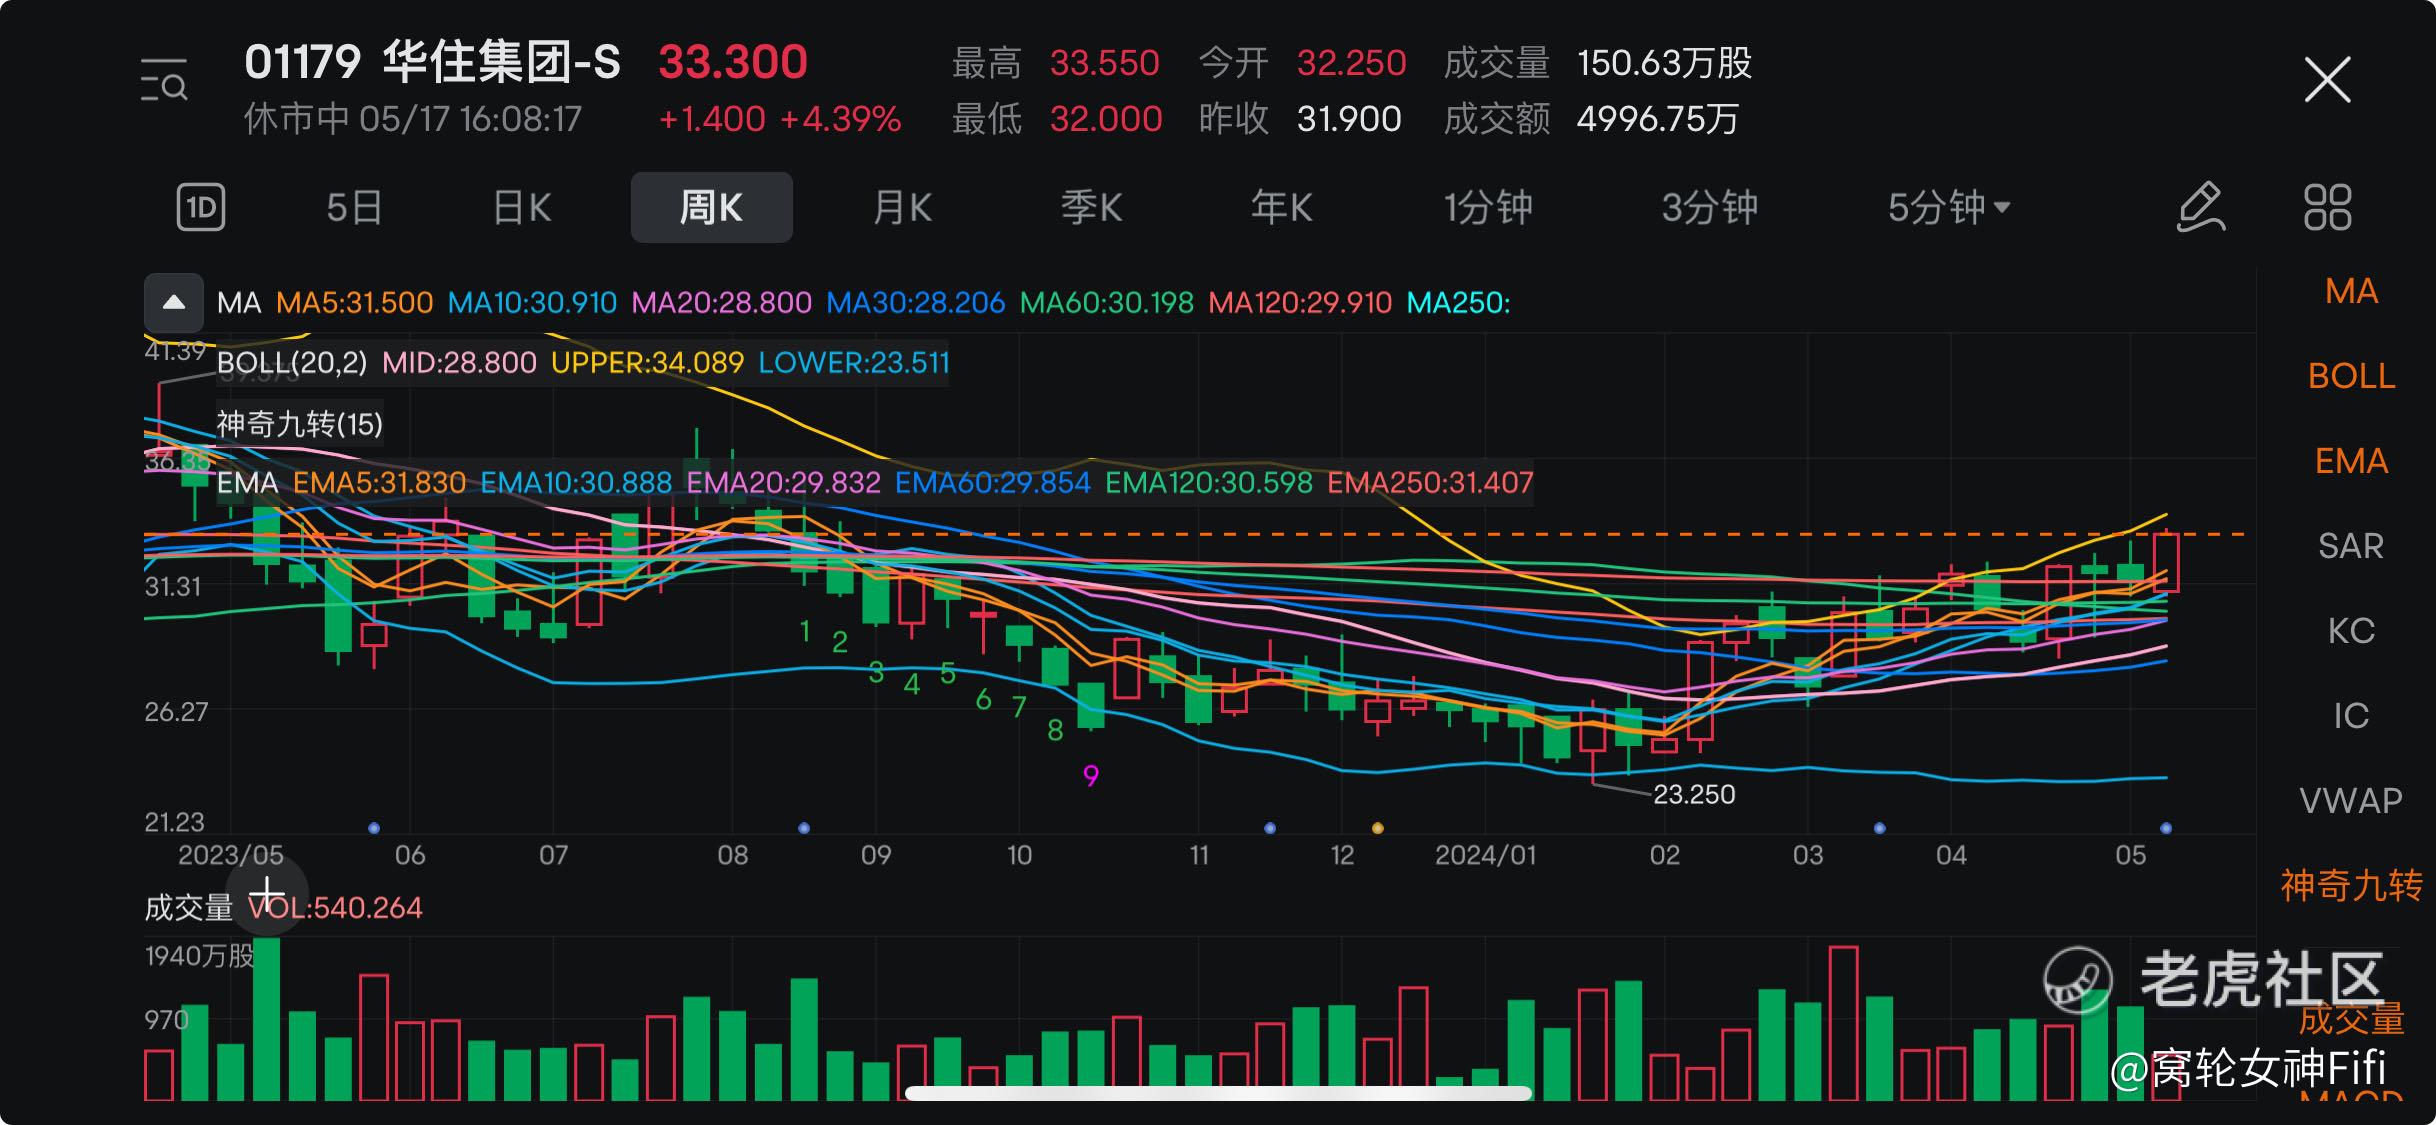
Task: Collapse the indicator legend with the up arrow
Action: [174, 302]
